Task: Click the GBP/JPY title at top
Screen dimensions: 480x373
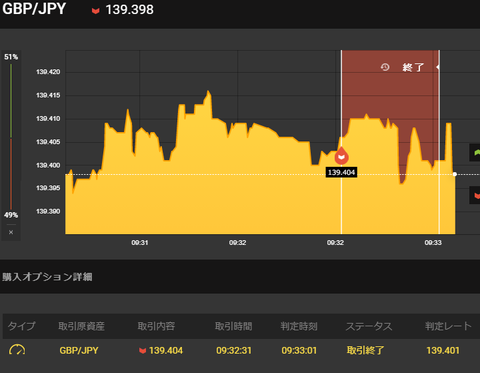Action: [34, 9]
